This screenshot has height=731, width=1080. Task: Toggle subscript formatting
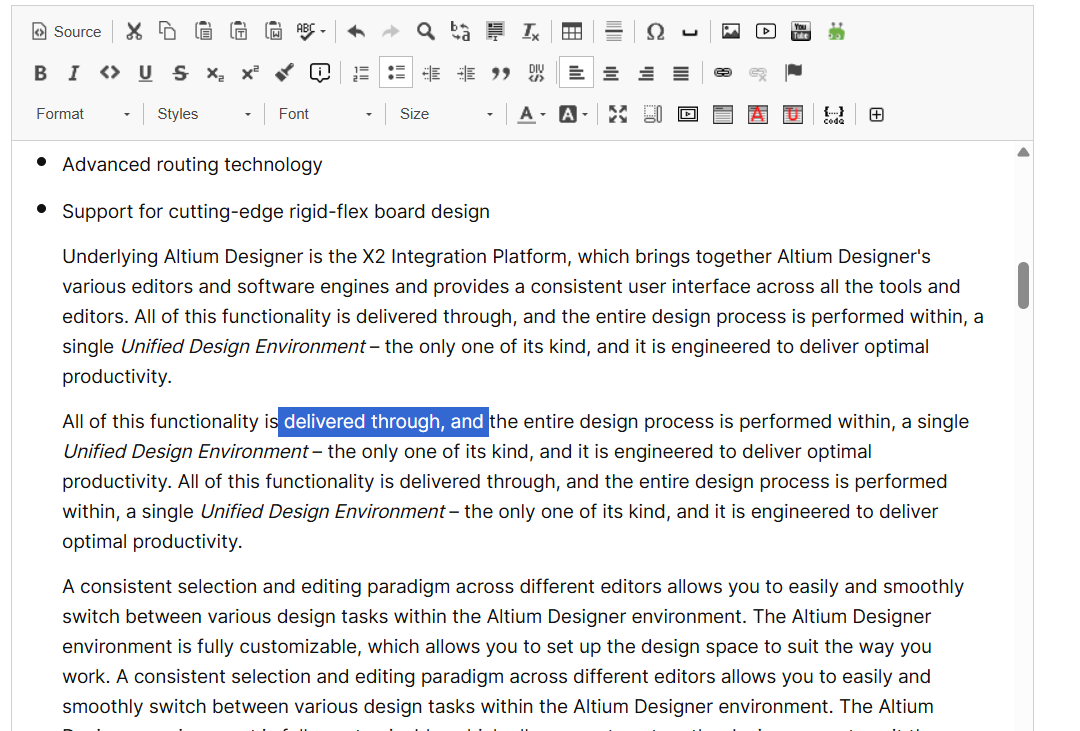(x=215, y=73)
